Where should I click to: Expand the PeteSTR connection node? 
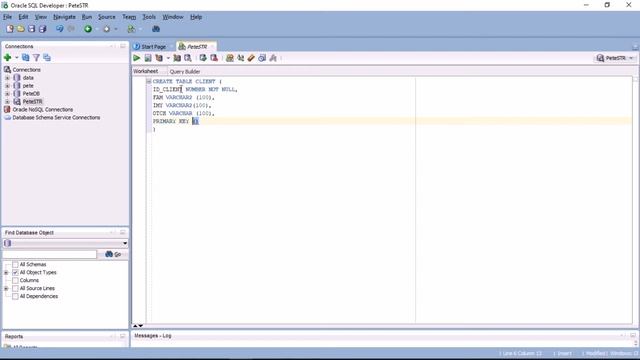pyautogui.click(x=7, y=101)
